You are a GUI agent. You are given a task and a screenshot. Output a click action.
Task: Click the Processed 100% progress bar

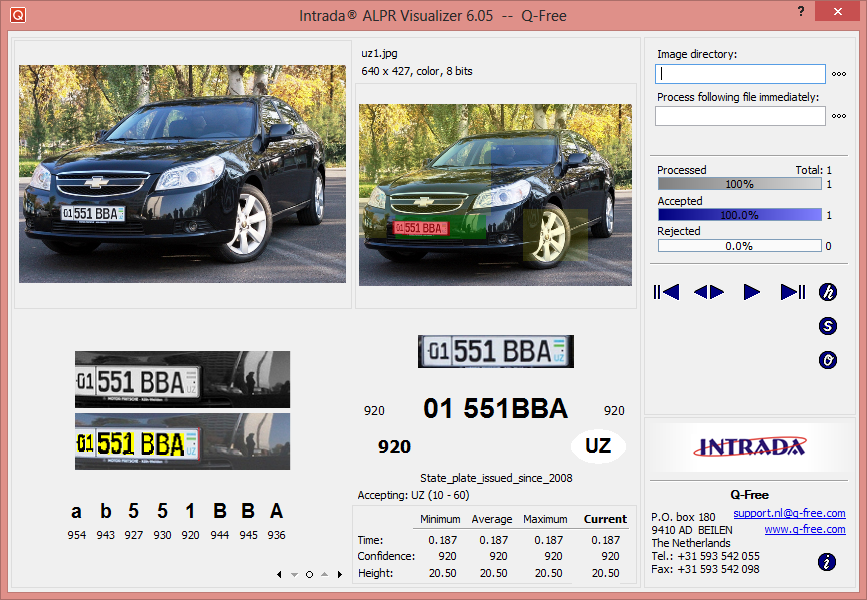pos(740,184)
